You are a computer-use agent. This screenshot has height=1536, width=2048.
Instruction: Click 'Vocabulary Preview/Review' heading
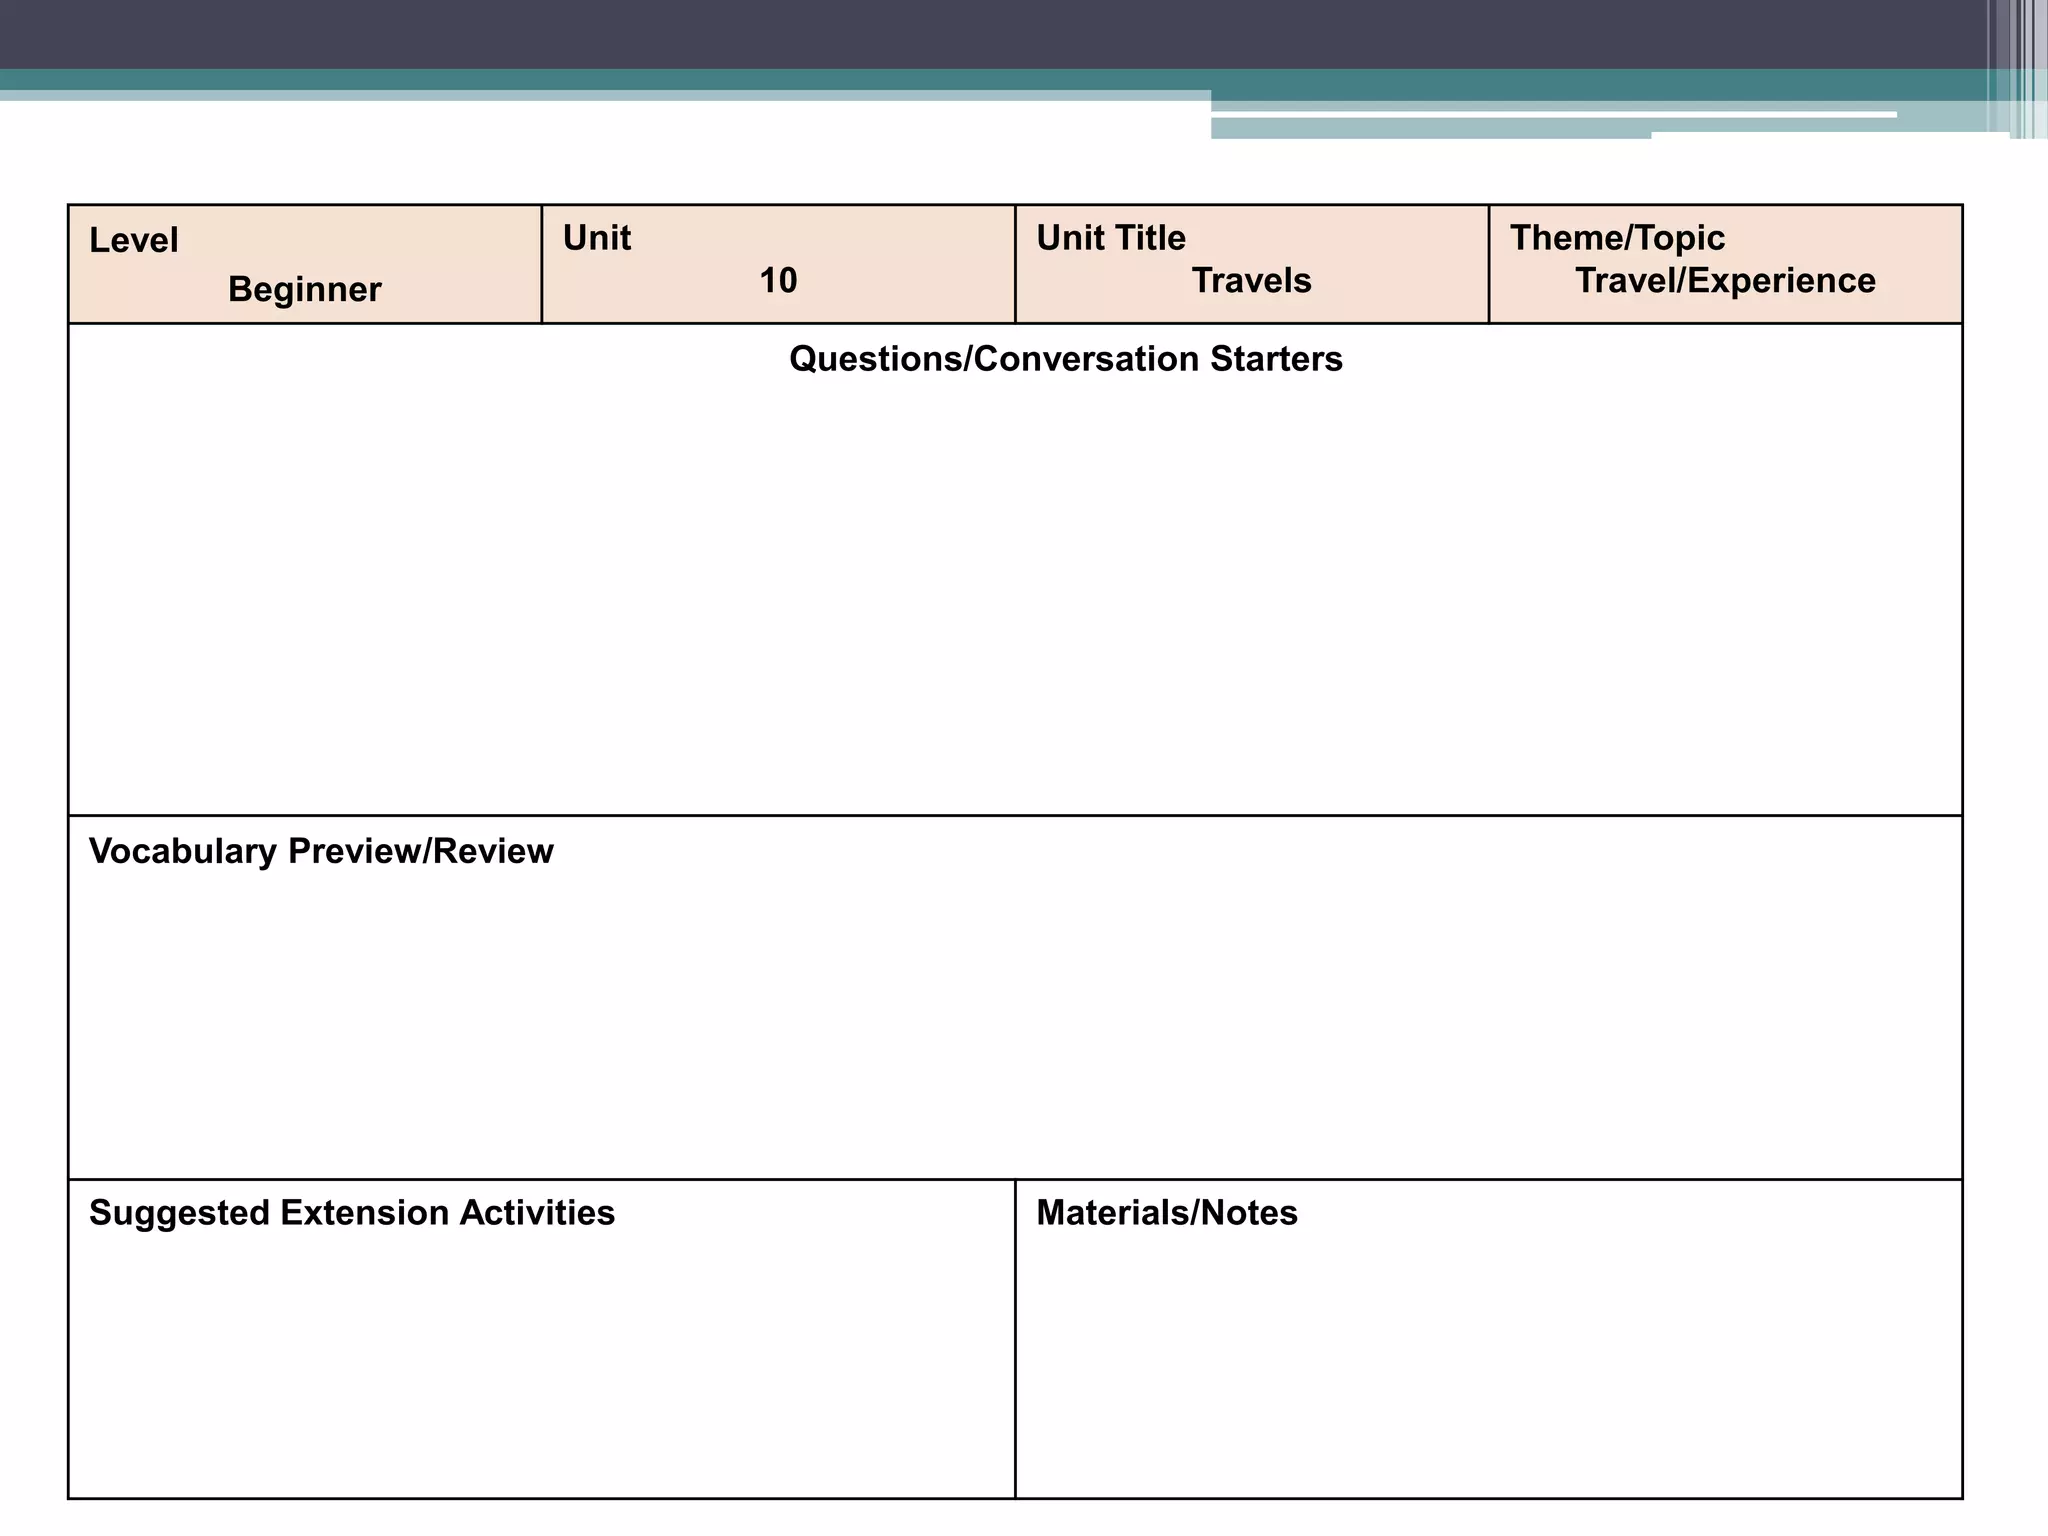(x=321, y=851)
